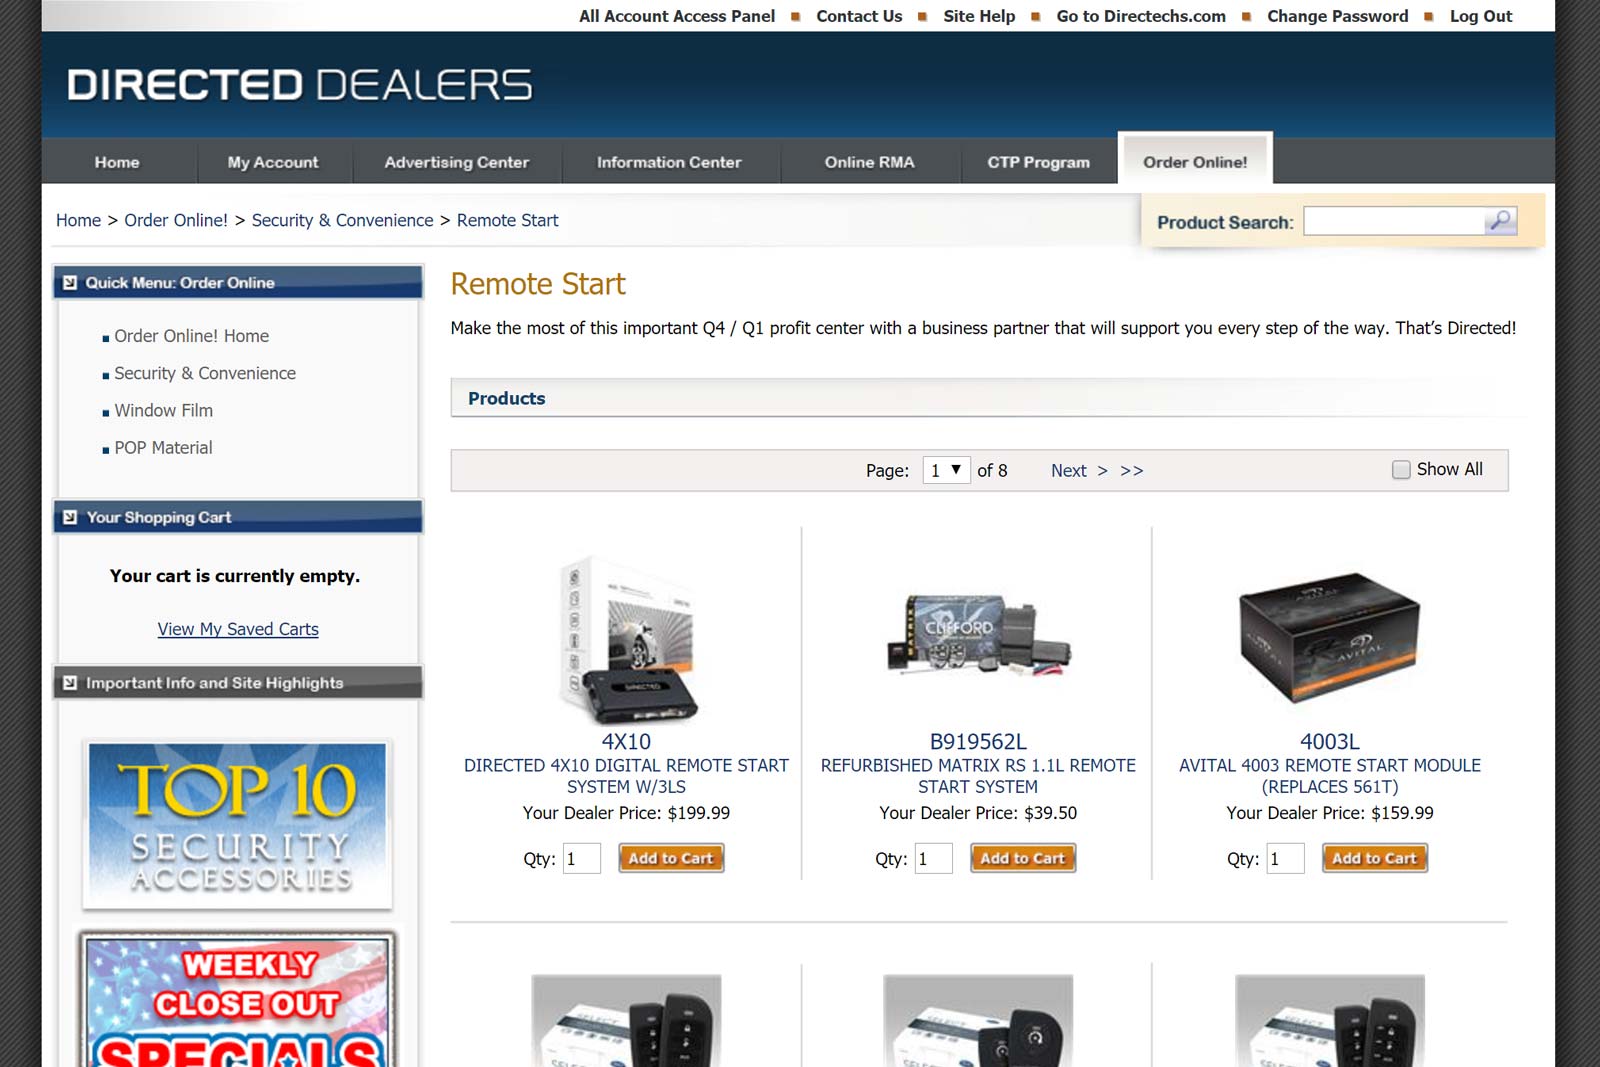
Task: Open the Online RMA tab
Action: [x=869, y=162]
